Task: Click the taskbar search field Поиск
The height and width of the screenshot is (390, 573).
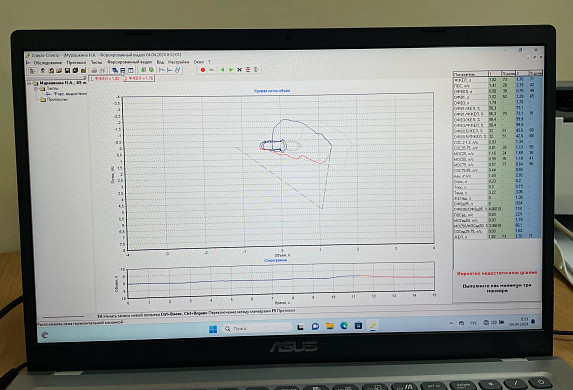Action: coord(256,329)
